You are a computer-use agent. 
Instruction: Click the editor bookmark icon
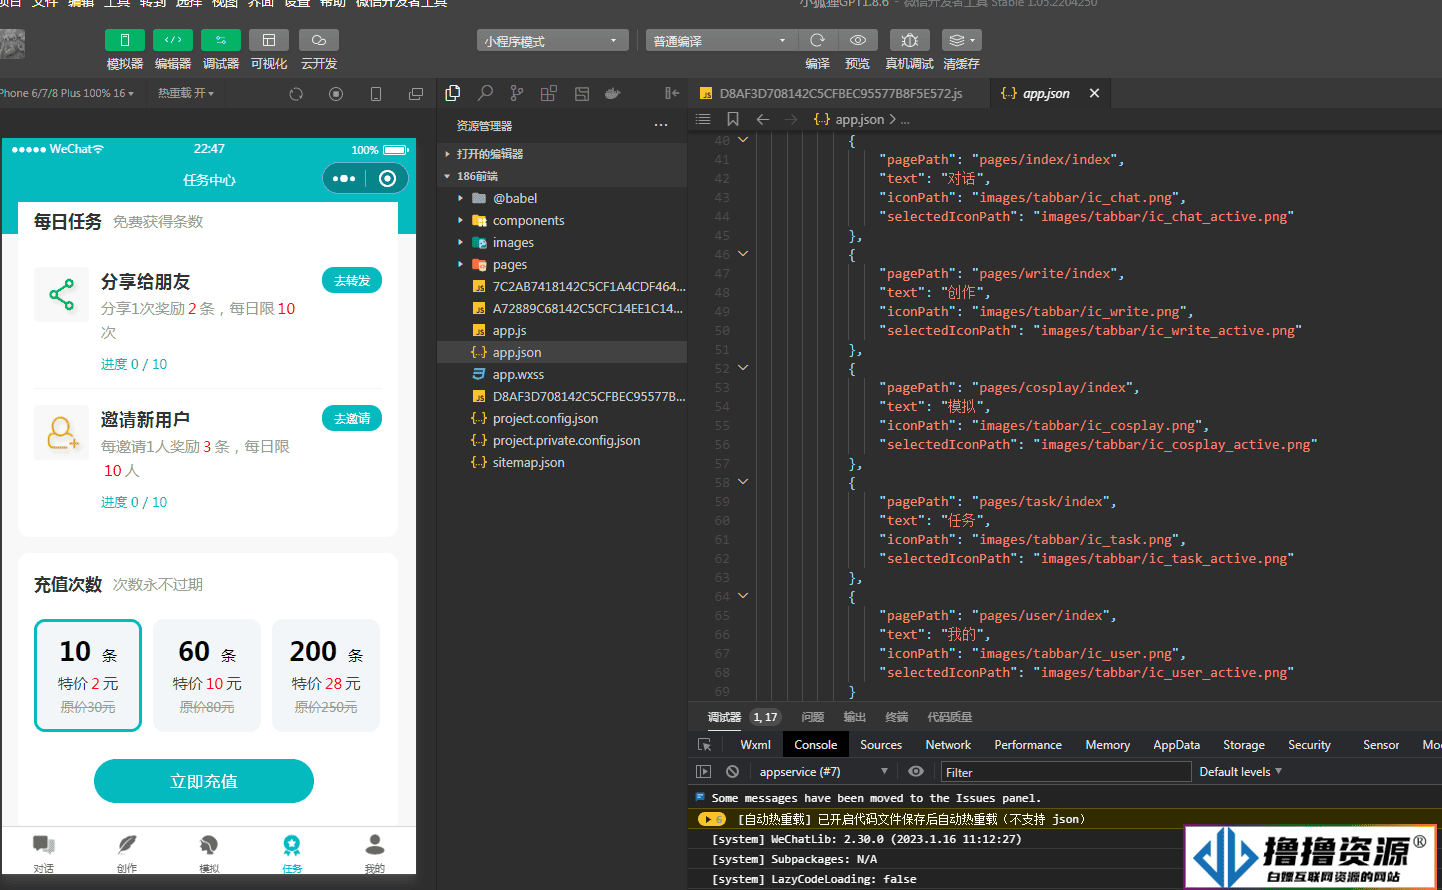[733, 119]
